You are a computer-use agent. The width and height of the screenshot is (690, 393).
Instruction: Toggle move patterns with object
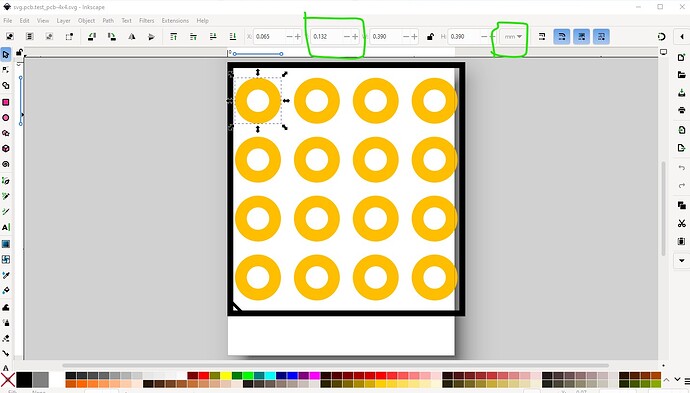click(602, 37)
